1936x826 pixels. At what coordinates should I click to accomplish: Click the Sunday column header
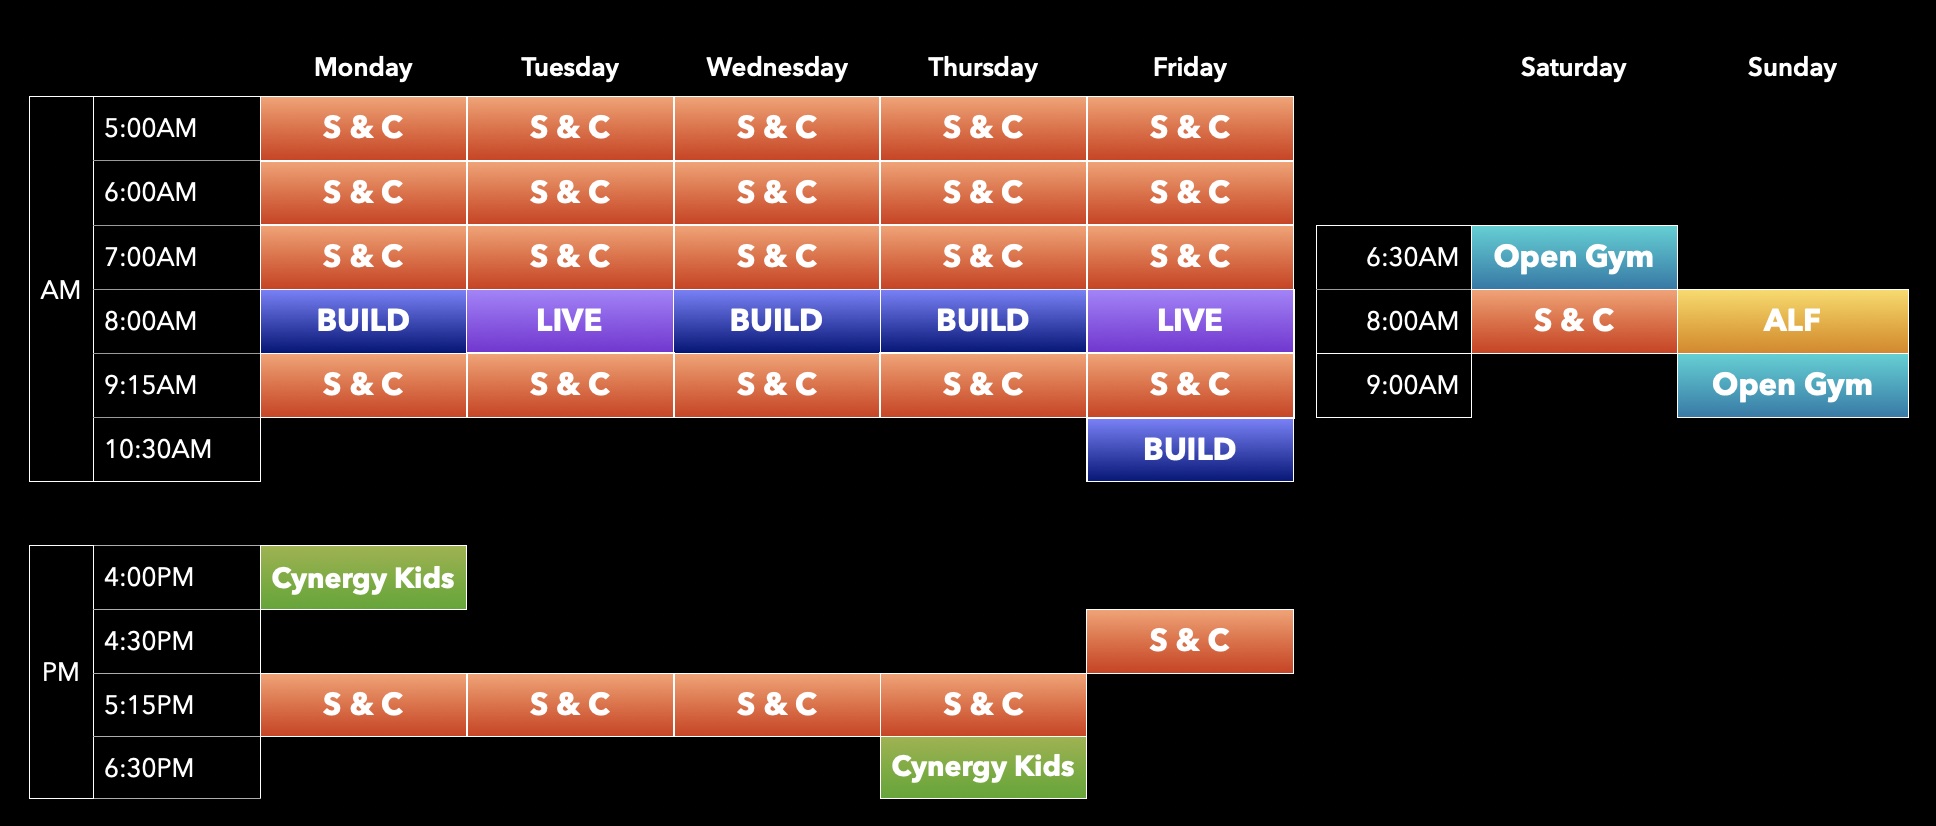coord(1792,67)
